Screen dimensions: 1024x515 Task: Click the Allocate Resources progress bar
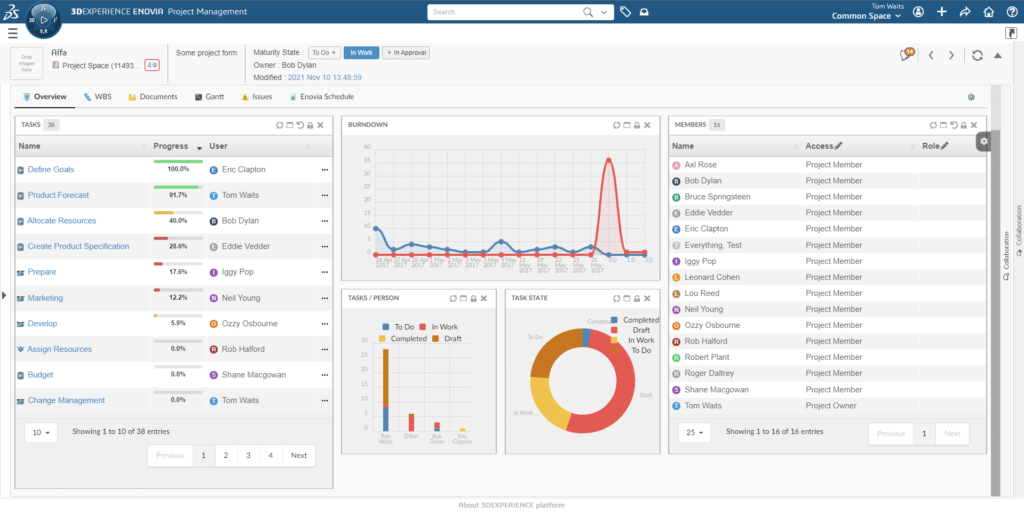coord(178,213)
